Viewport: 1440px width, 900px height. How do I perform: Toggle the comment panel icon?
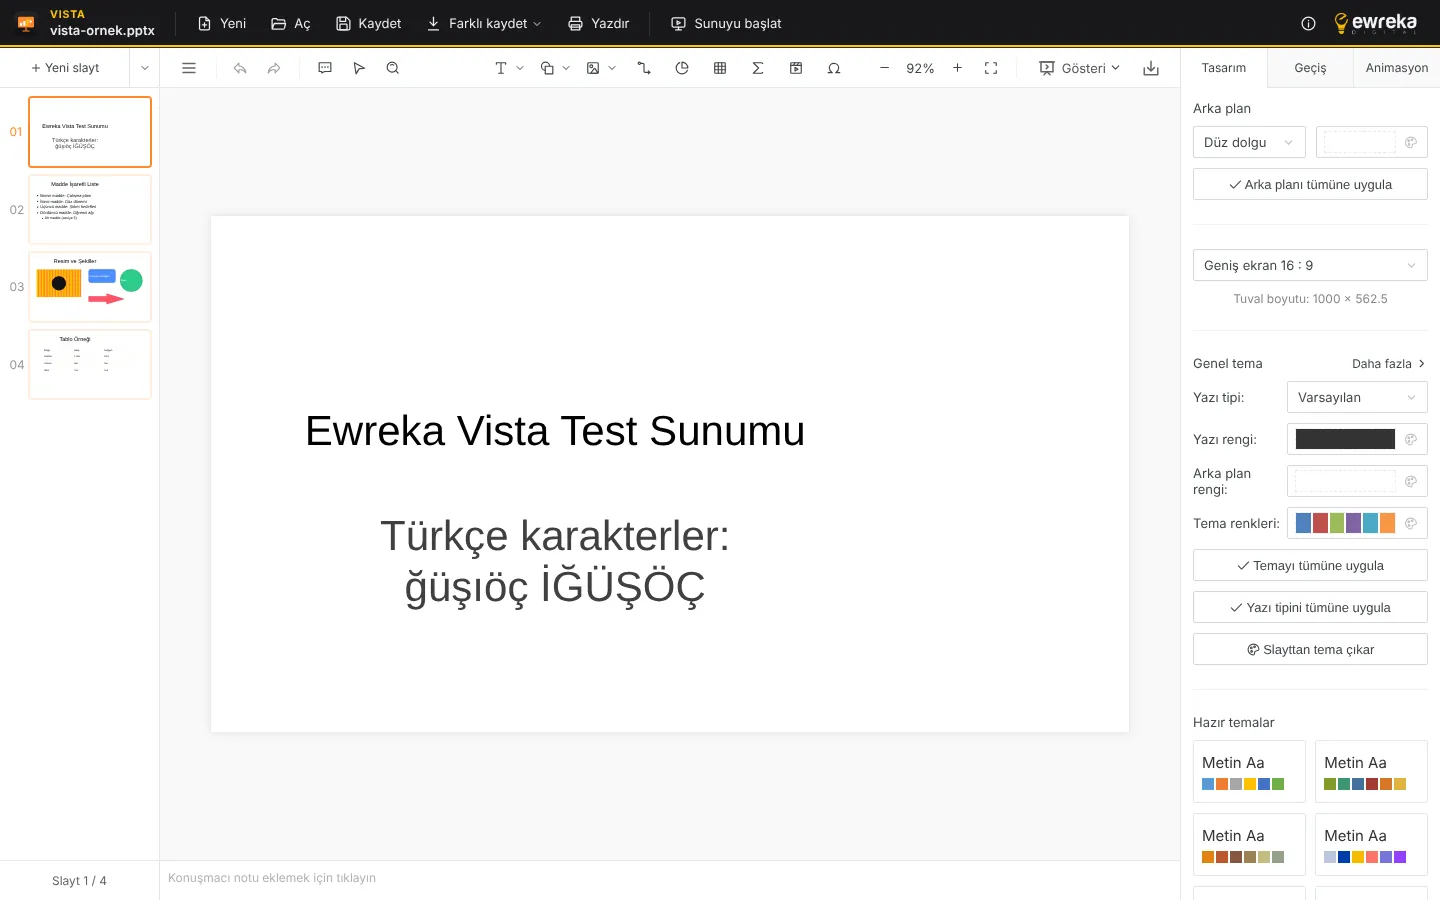click(x=325, y=68)
